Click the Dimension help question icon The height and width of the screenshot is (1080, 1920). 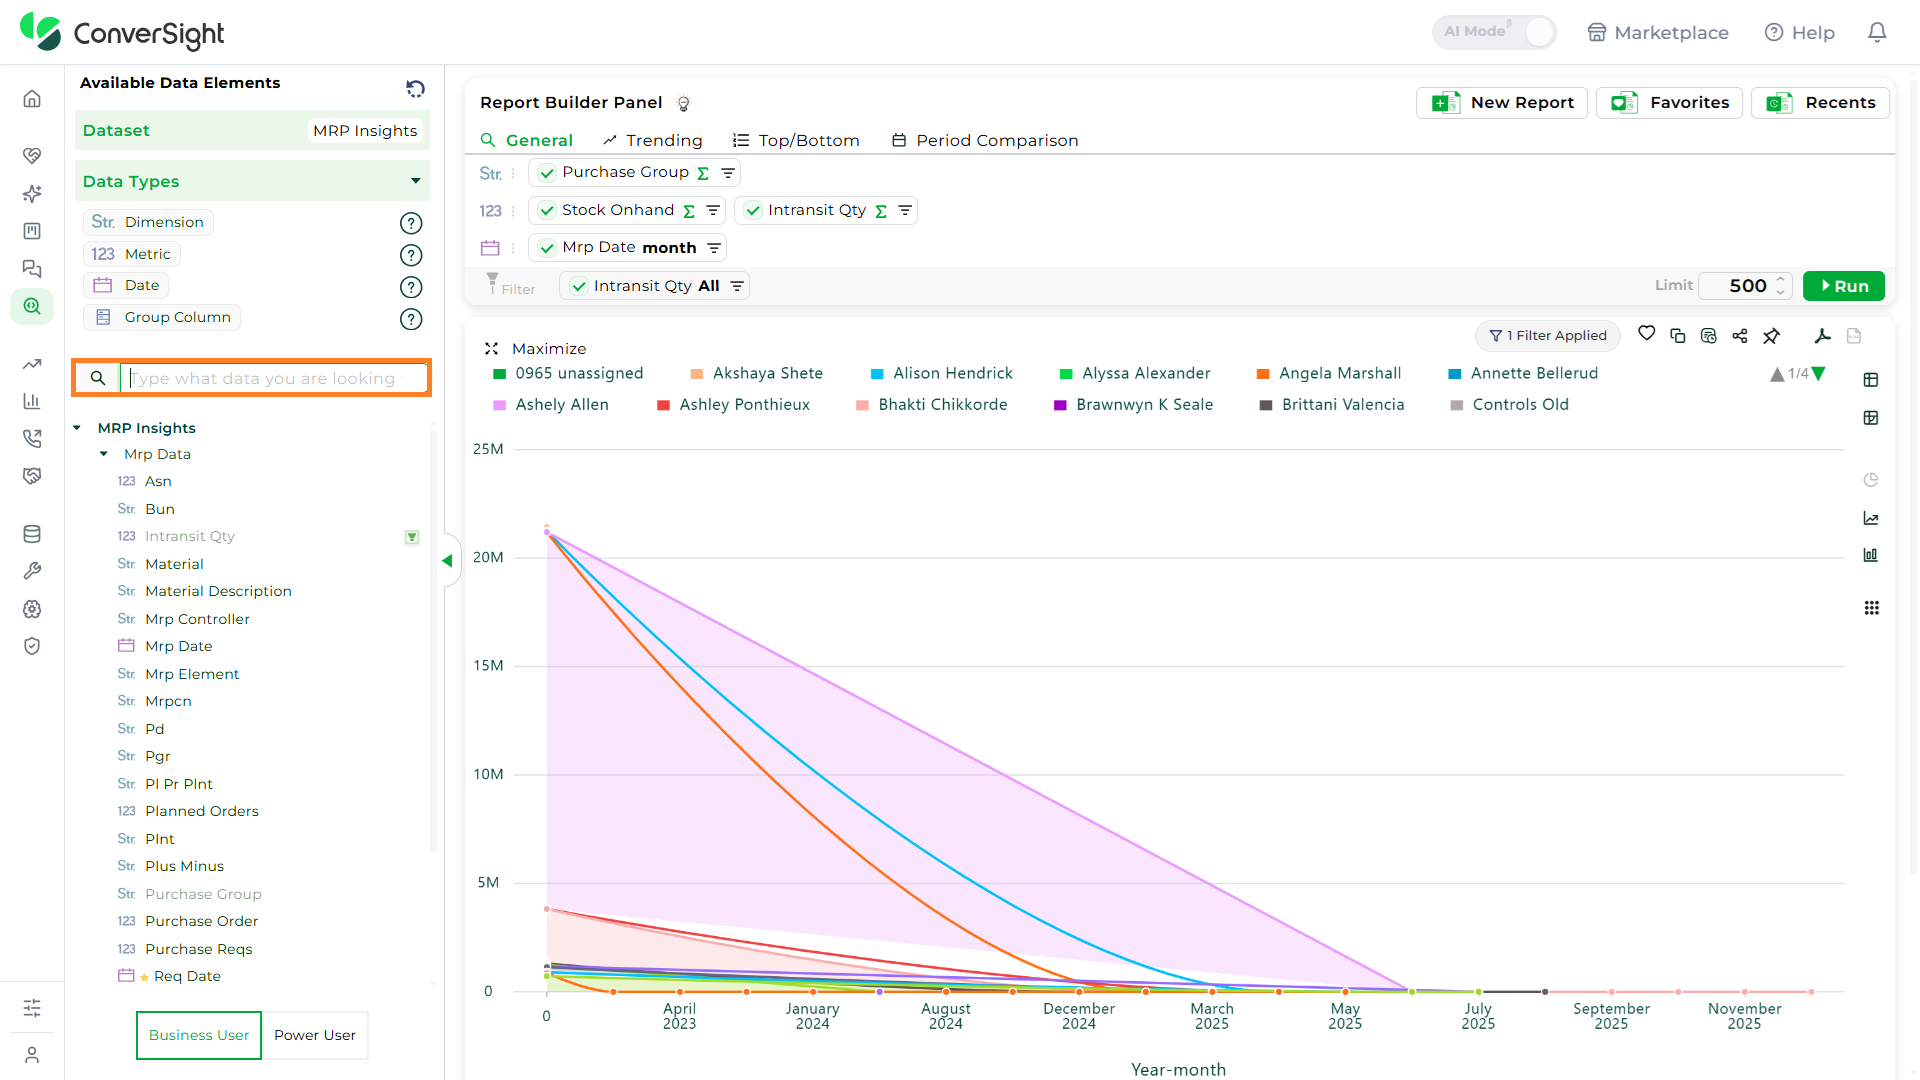411,223
